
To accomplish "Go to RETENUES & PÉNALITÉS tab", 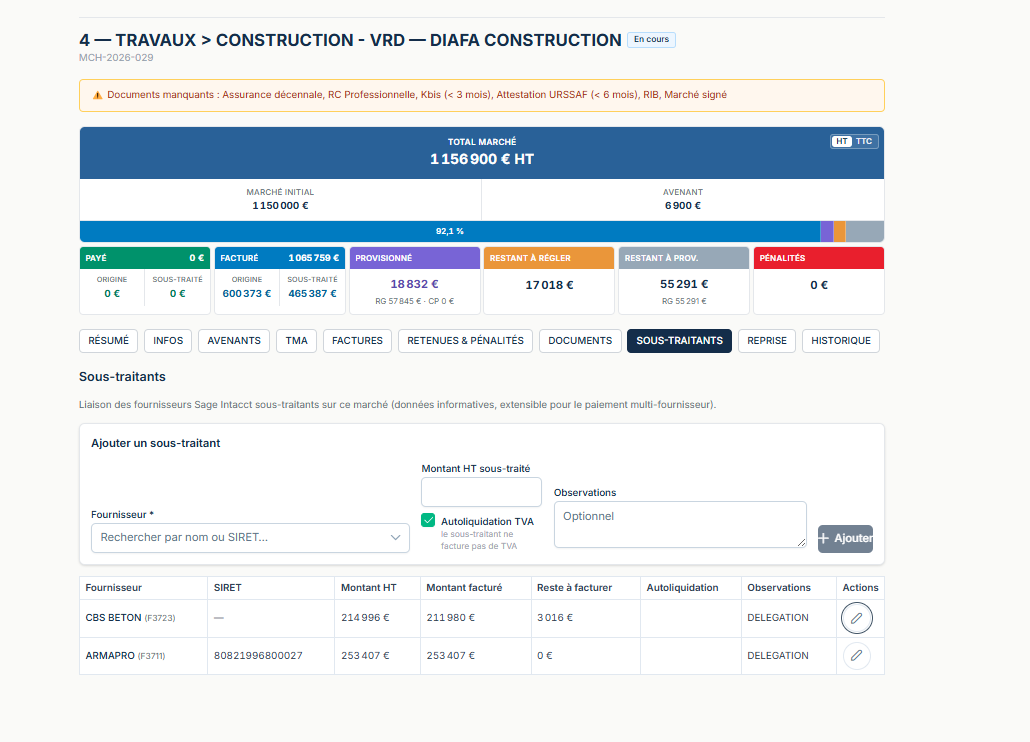I will [465, 341].
